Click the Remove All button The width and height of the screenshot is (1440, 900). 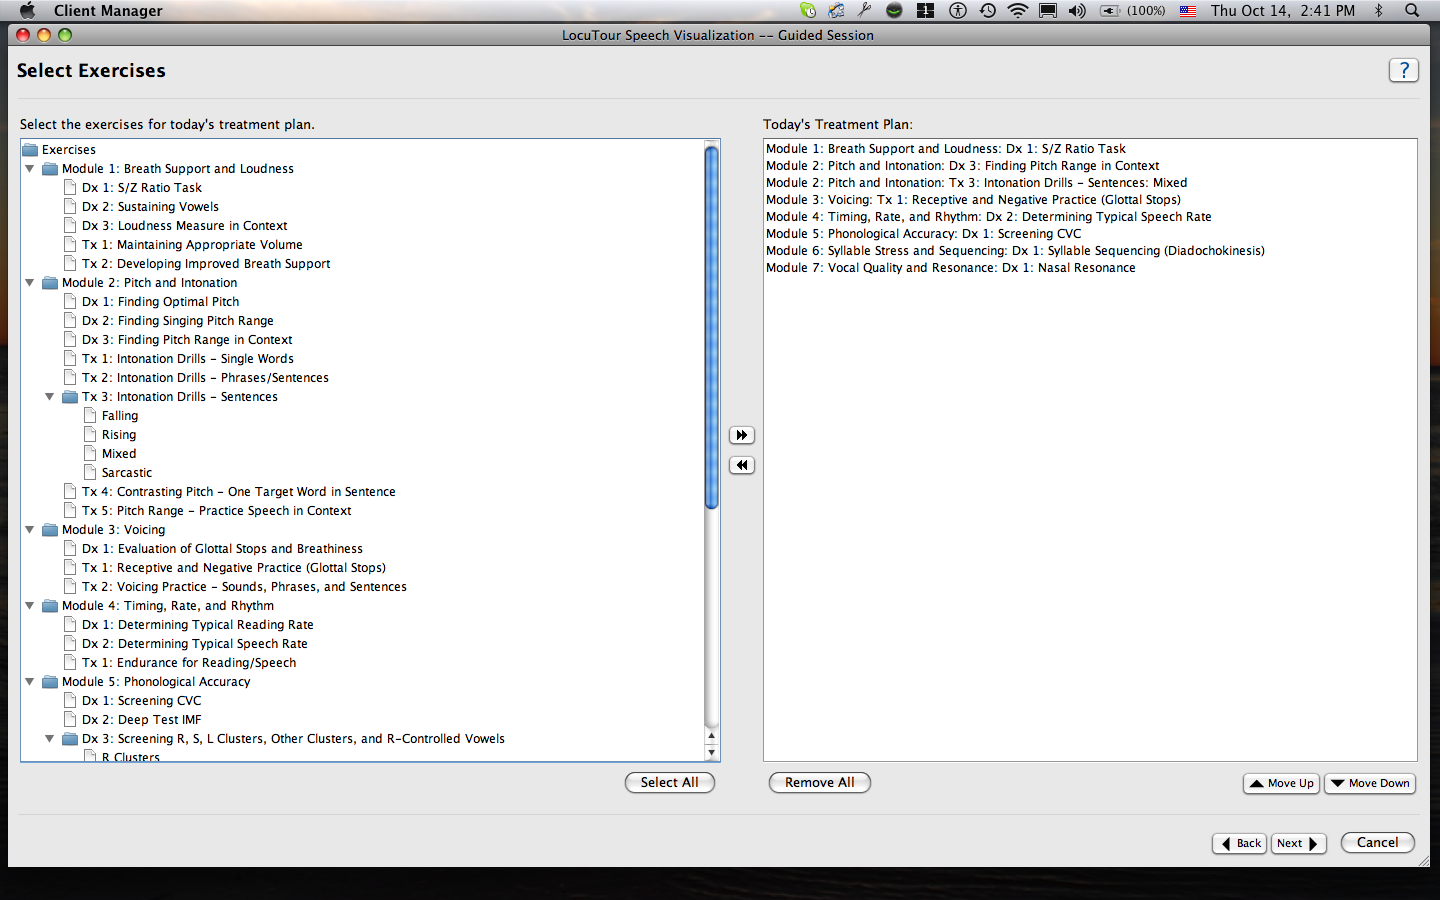[820, 782]
